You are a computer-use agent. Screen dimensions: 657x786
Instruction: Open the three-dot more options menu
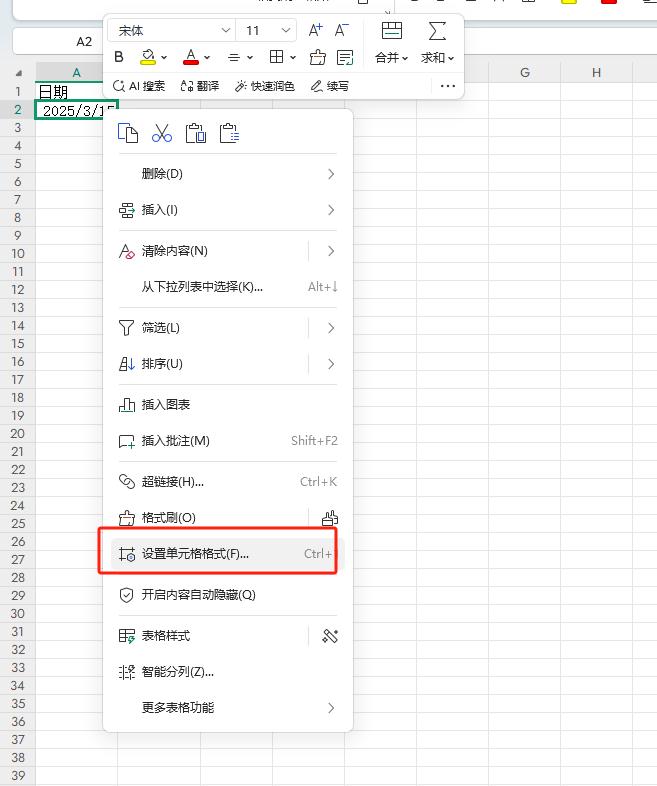(448, 86)
